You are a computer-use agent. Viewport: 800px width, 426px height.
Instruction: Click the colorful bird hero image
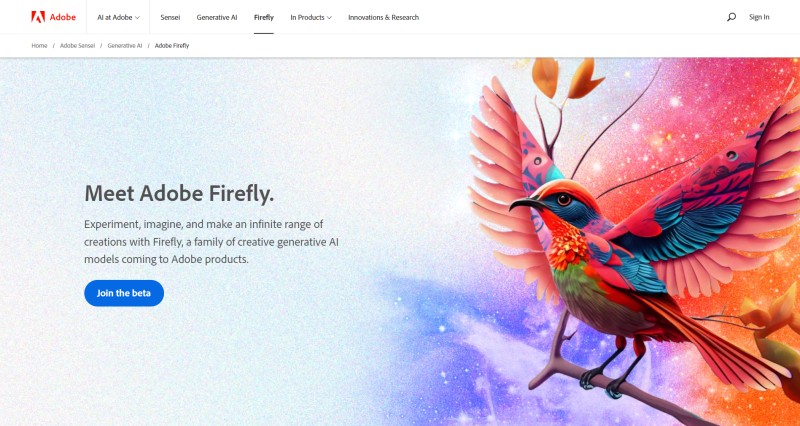(x=628, y=240)
